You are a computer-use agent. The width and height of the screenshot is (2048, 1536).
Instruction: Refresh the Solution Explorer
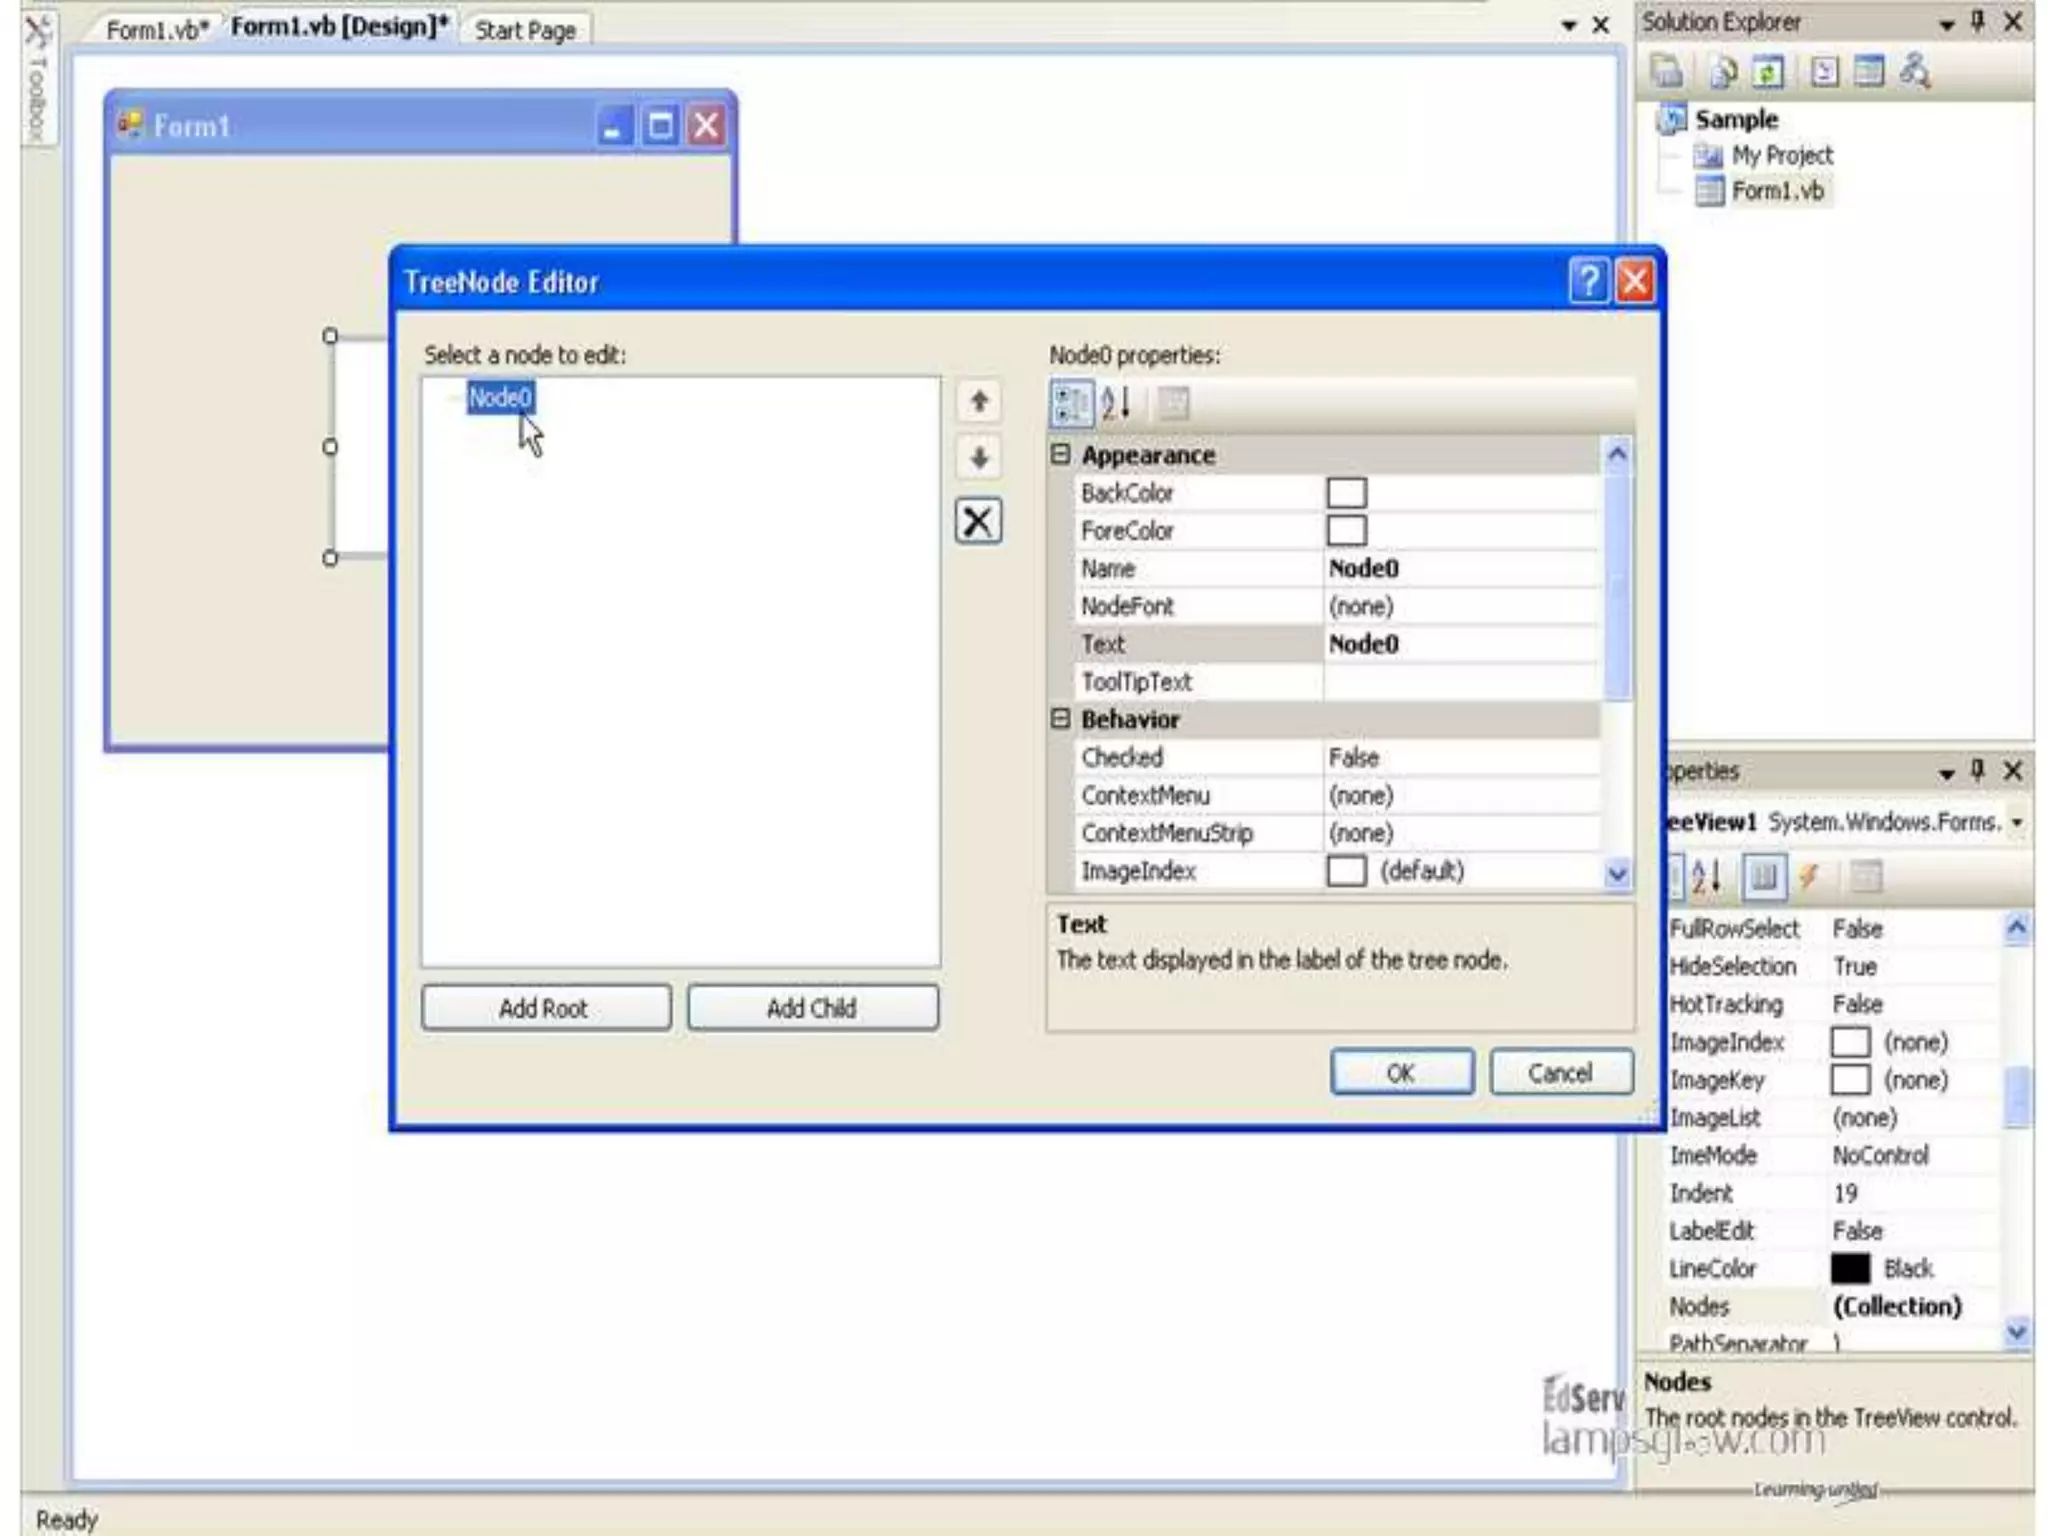click(x=1768, y=72)
